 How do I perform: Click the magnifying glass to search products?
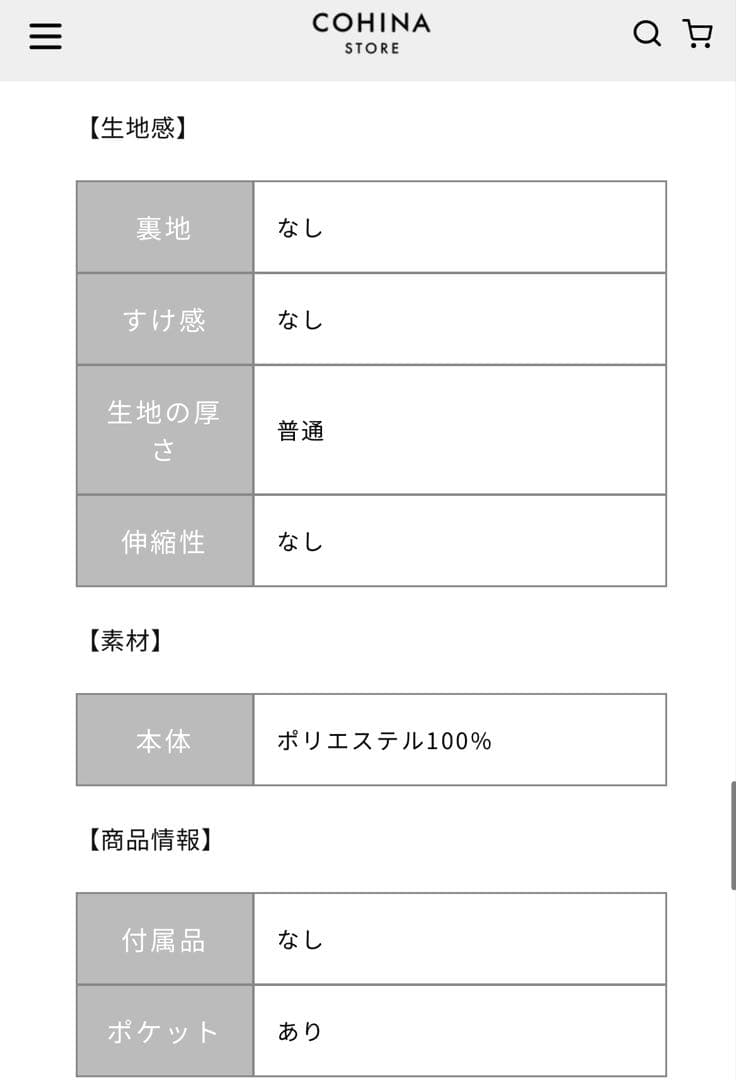pyautogui.click(x=646, y=33)
